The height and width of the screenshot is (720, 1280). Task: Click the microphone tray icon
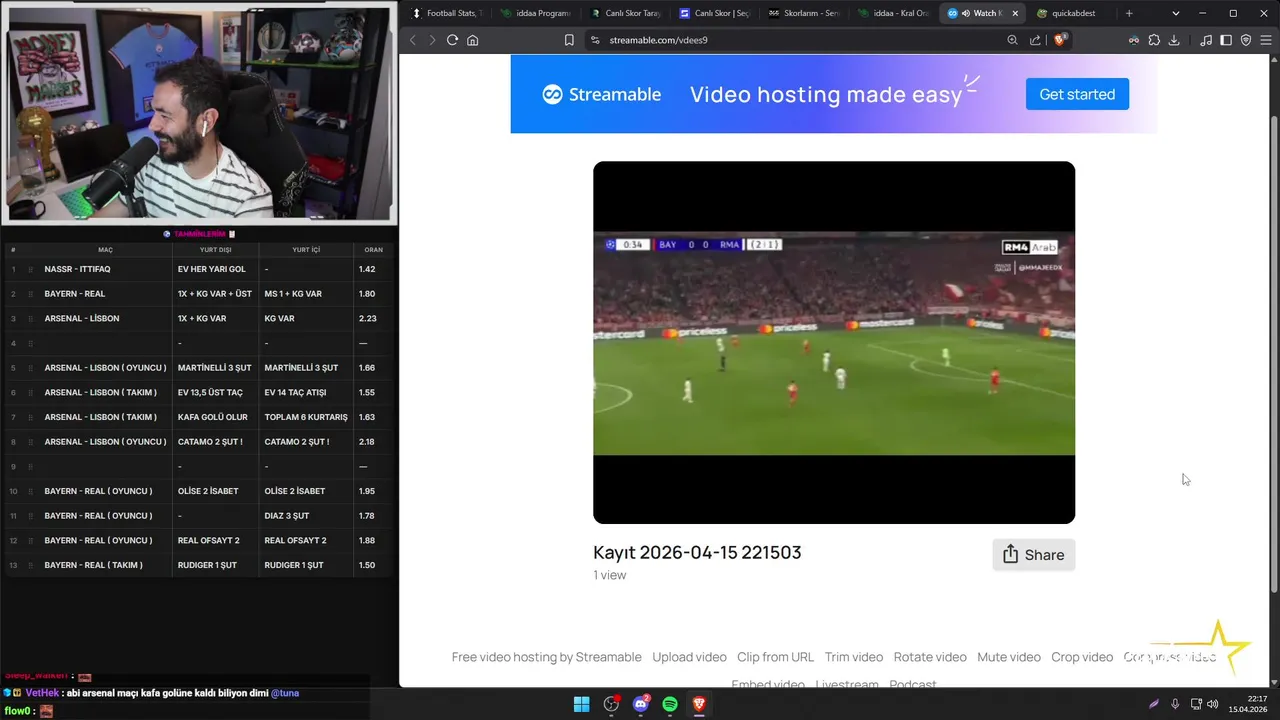pyautogui.click(x=1175, y=704)
